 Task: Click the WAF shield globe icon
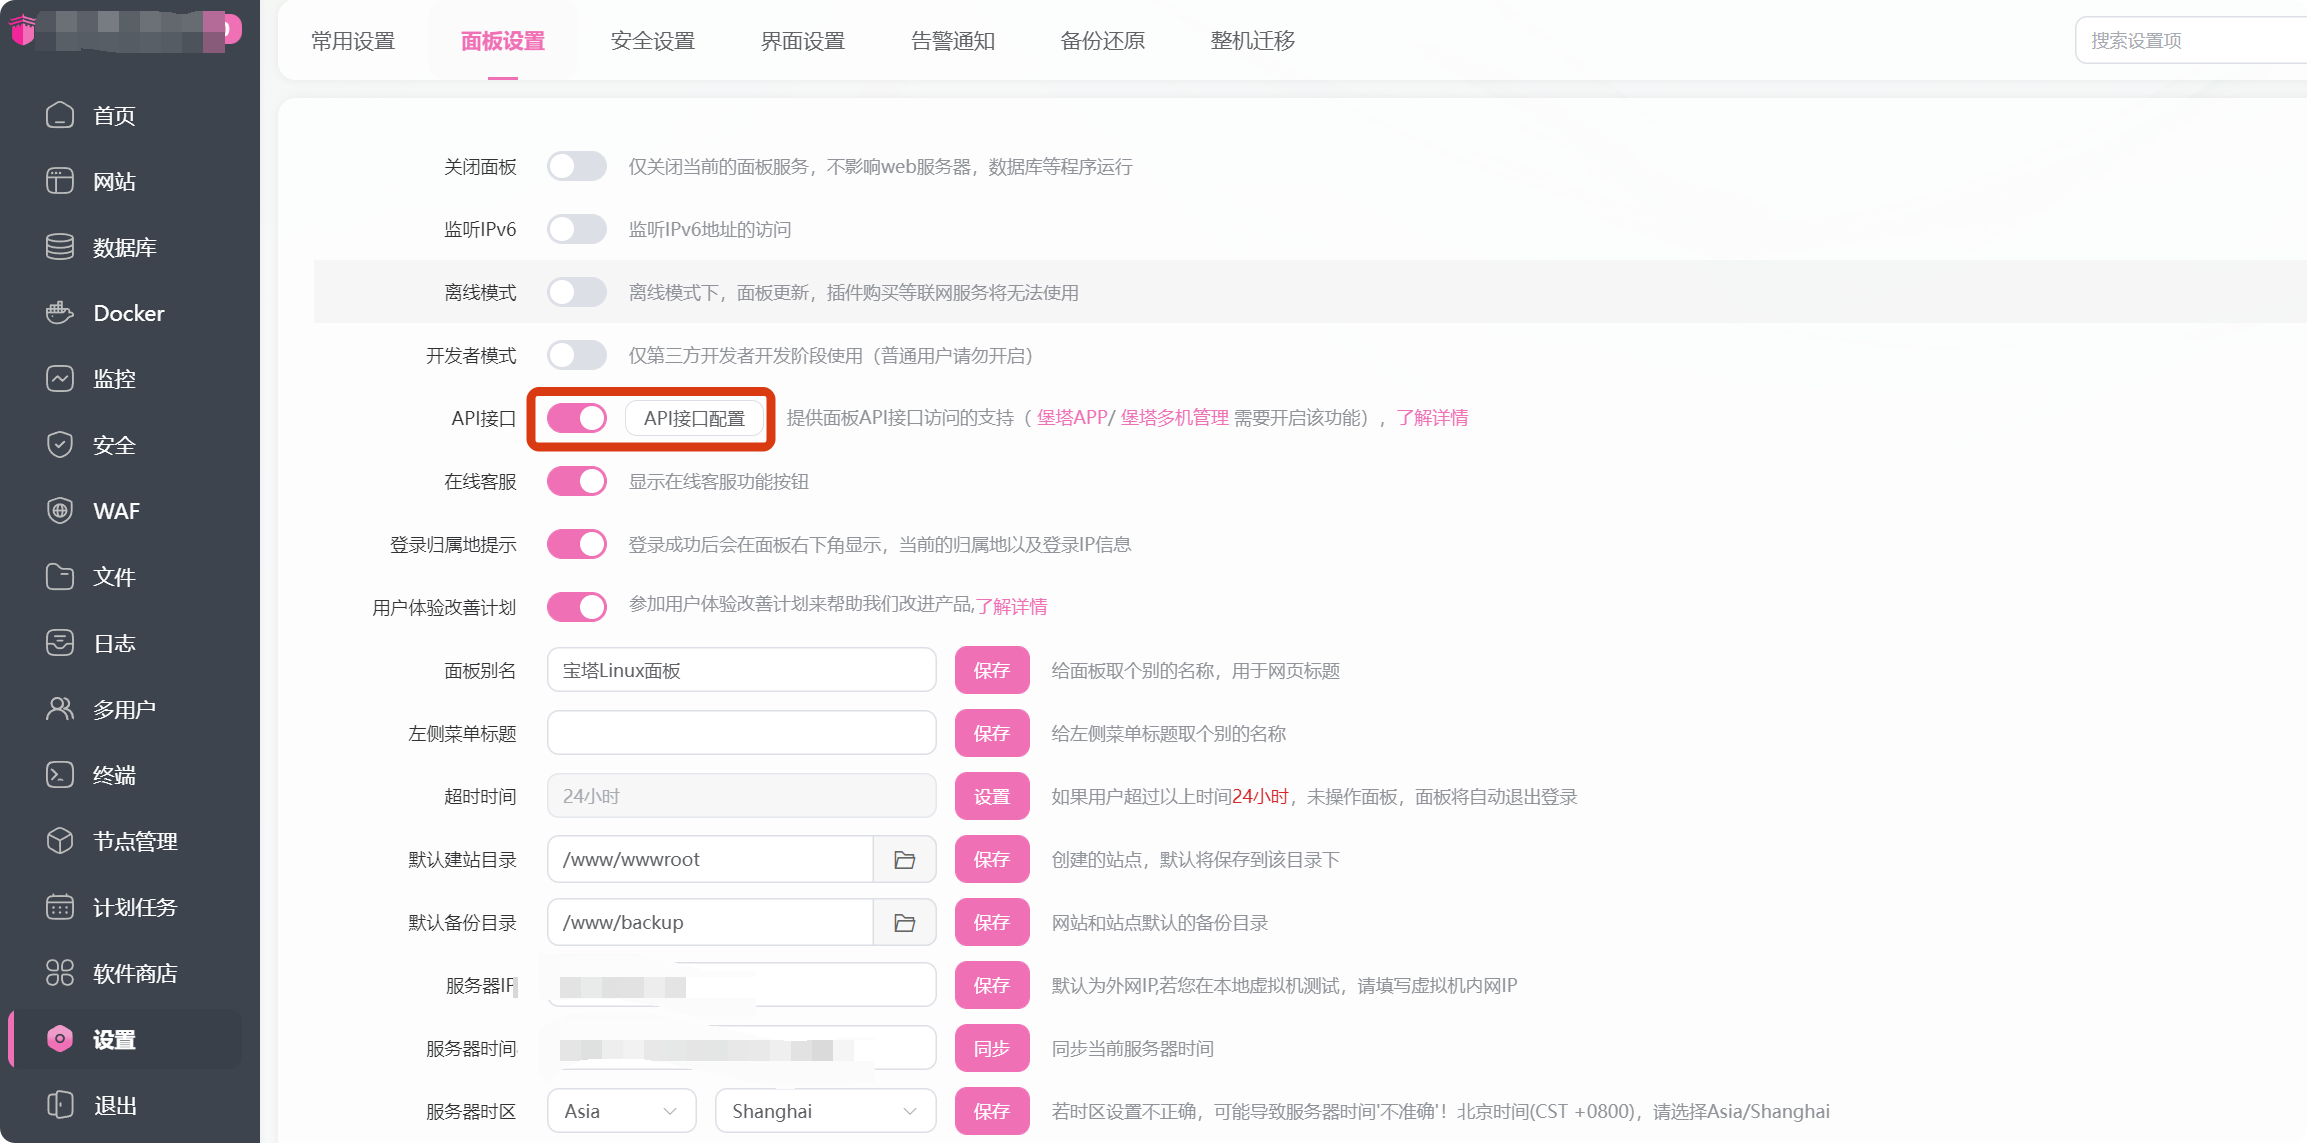[x=60, y=511]
